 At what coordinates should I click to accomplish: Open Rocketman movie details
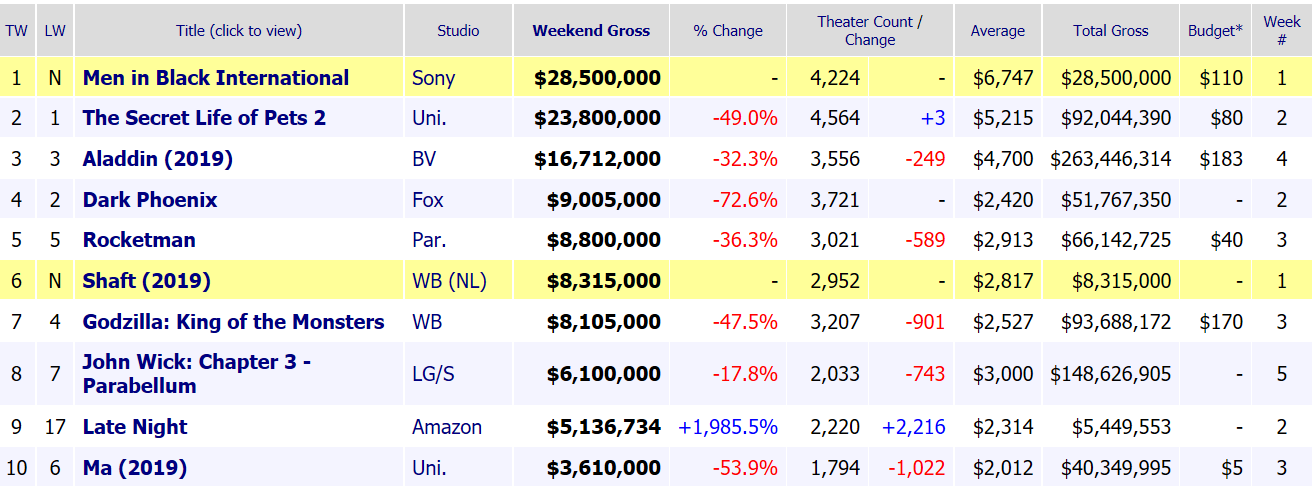[139, 240]
